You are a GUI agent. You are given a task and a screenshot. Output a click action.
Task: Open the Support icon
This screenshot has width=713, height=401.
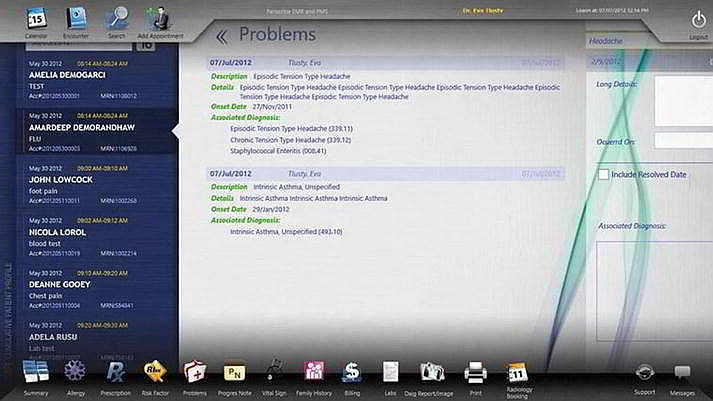point(645,372)
